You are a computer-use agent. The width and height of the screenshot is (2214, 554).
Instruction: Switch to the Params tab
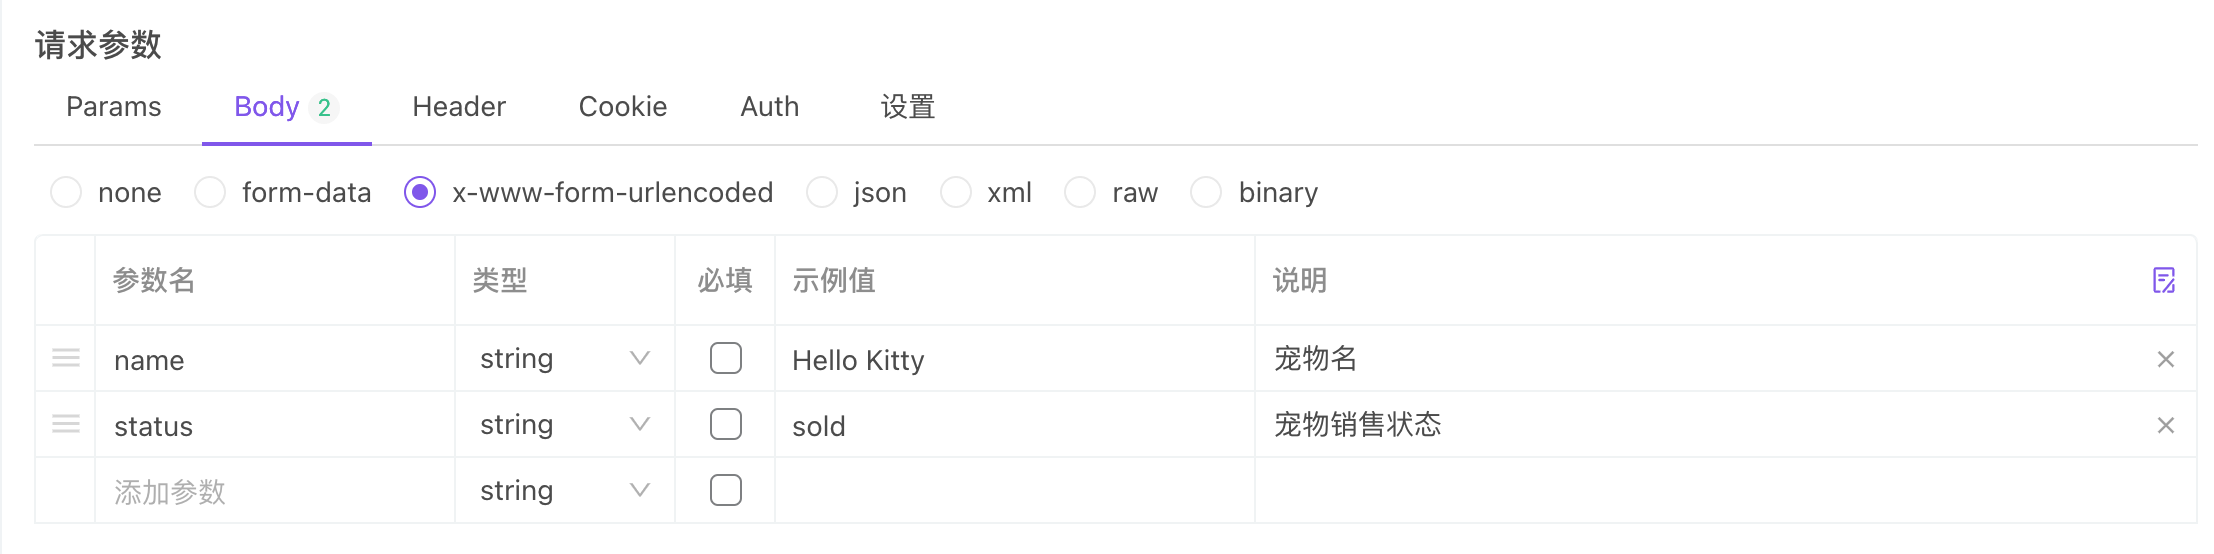click(x=114, y=107)
